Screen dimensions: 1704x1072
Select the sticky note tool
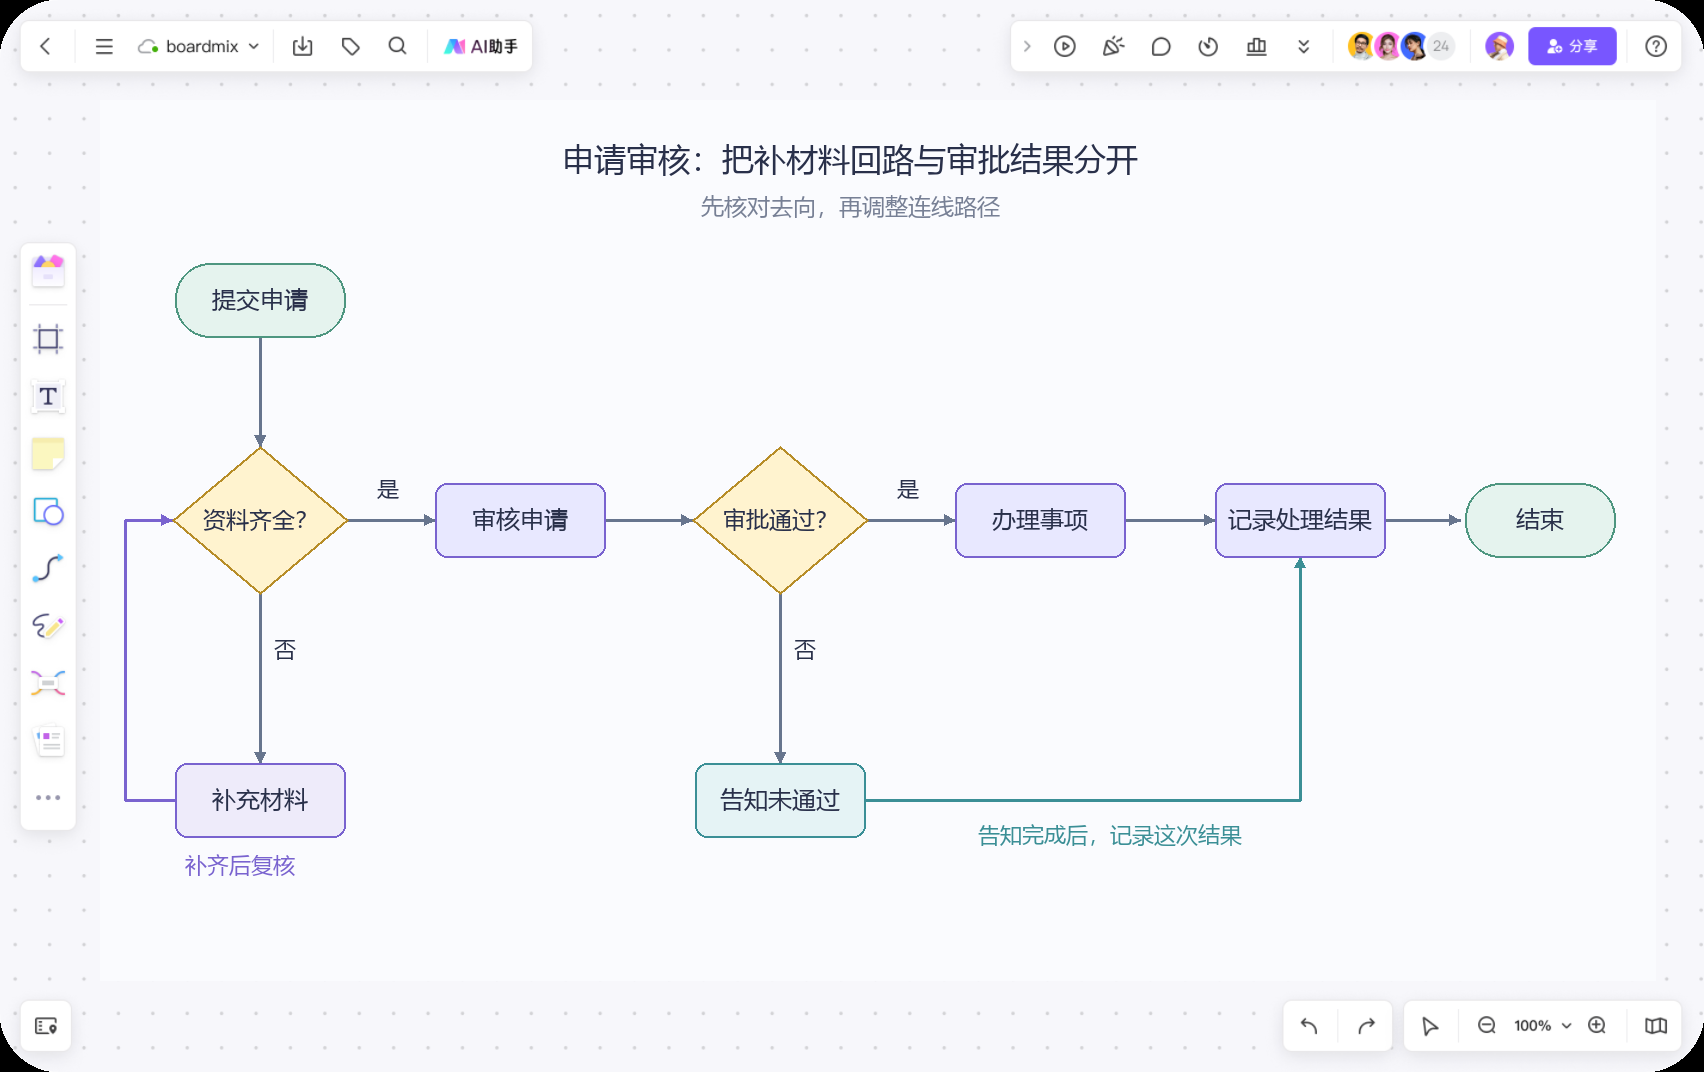click(48, 454)
